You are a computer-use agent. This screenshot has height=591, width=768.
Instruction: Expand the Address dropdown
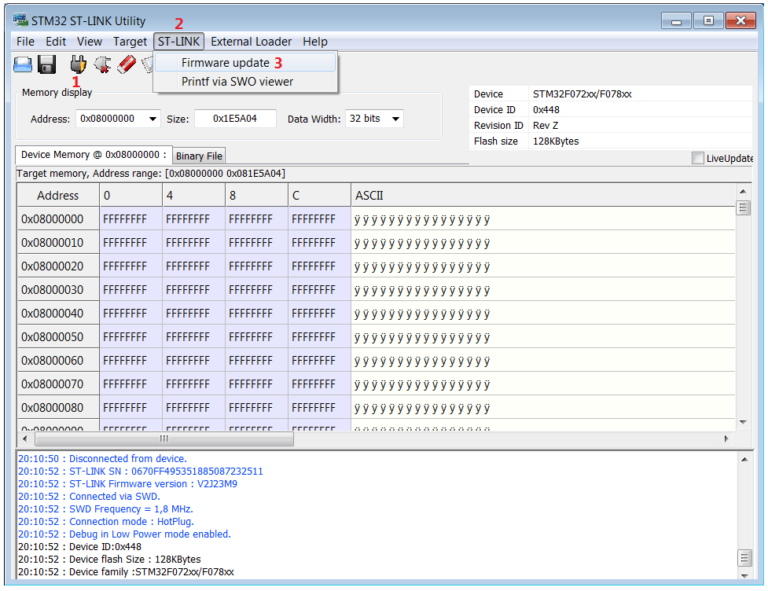pyautogui.click(x=153, y=118)
